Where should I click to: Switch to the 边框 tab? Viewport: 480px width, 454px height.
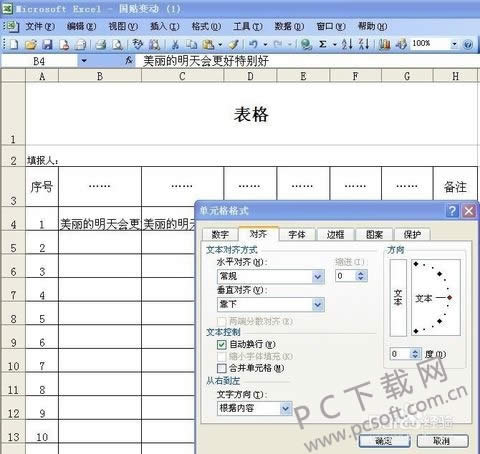pyautogui.click(x=335, y=235)
